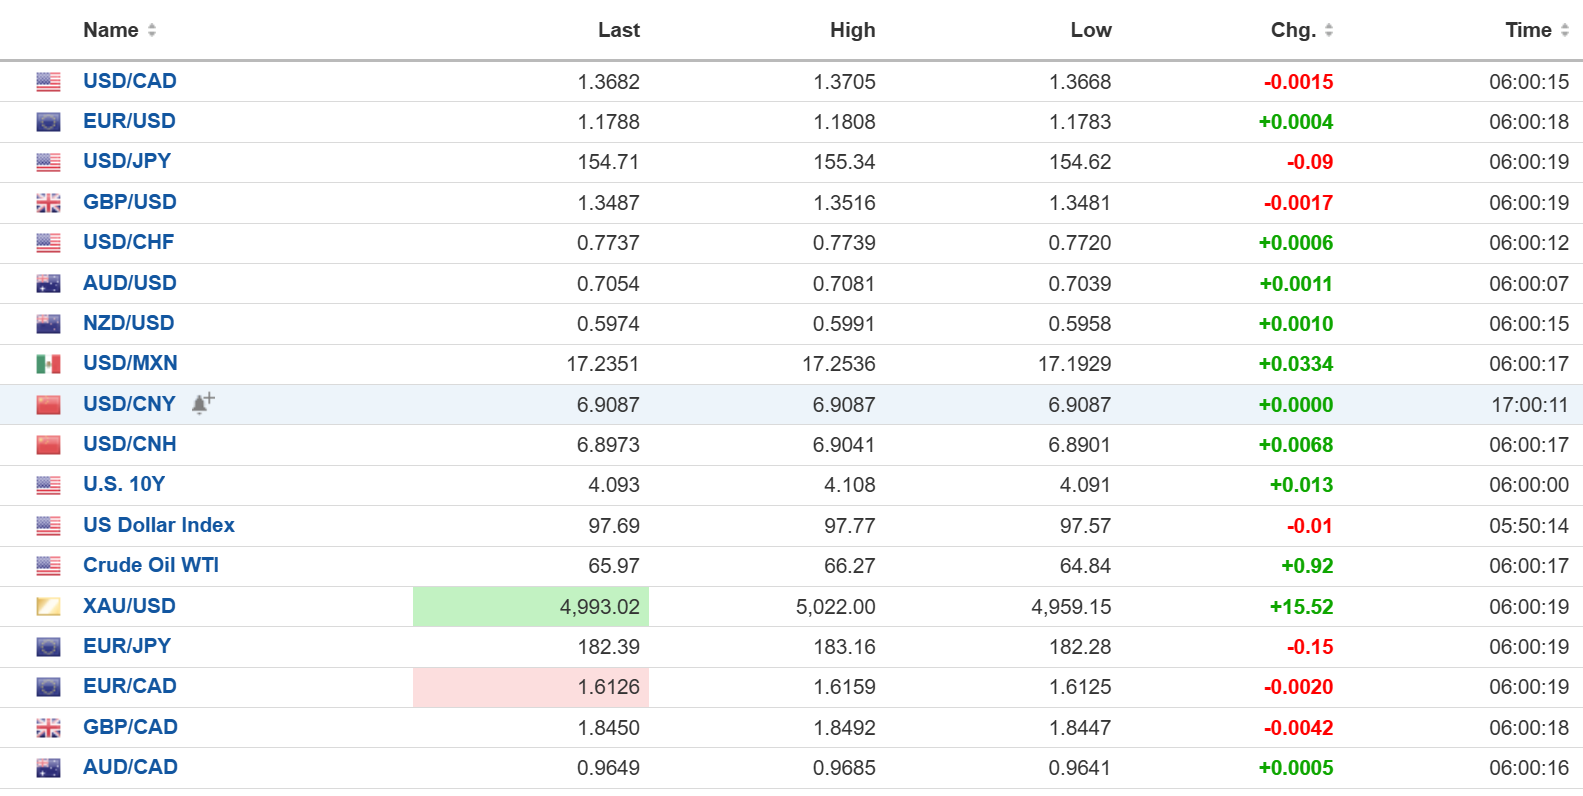Click the pink highlighted EUR/CAD last price
This screenshot has width=1583, height=796.
pyautogui.click(x=608, y=687)
